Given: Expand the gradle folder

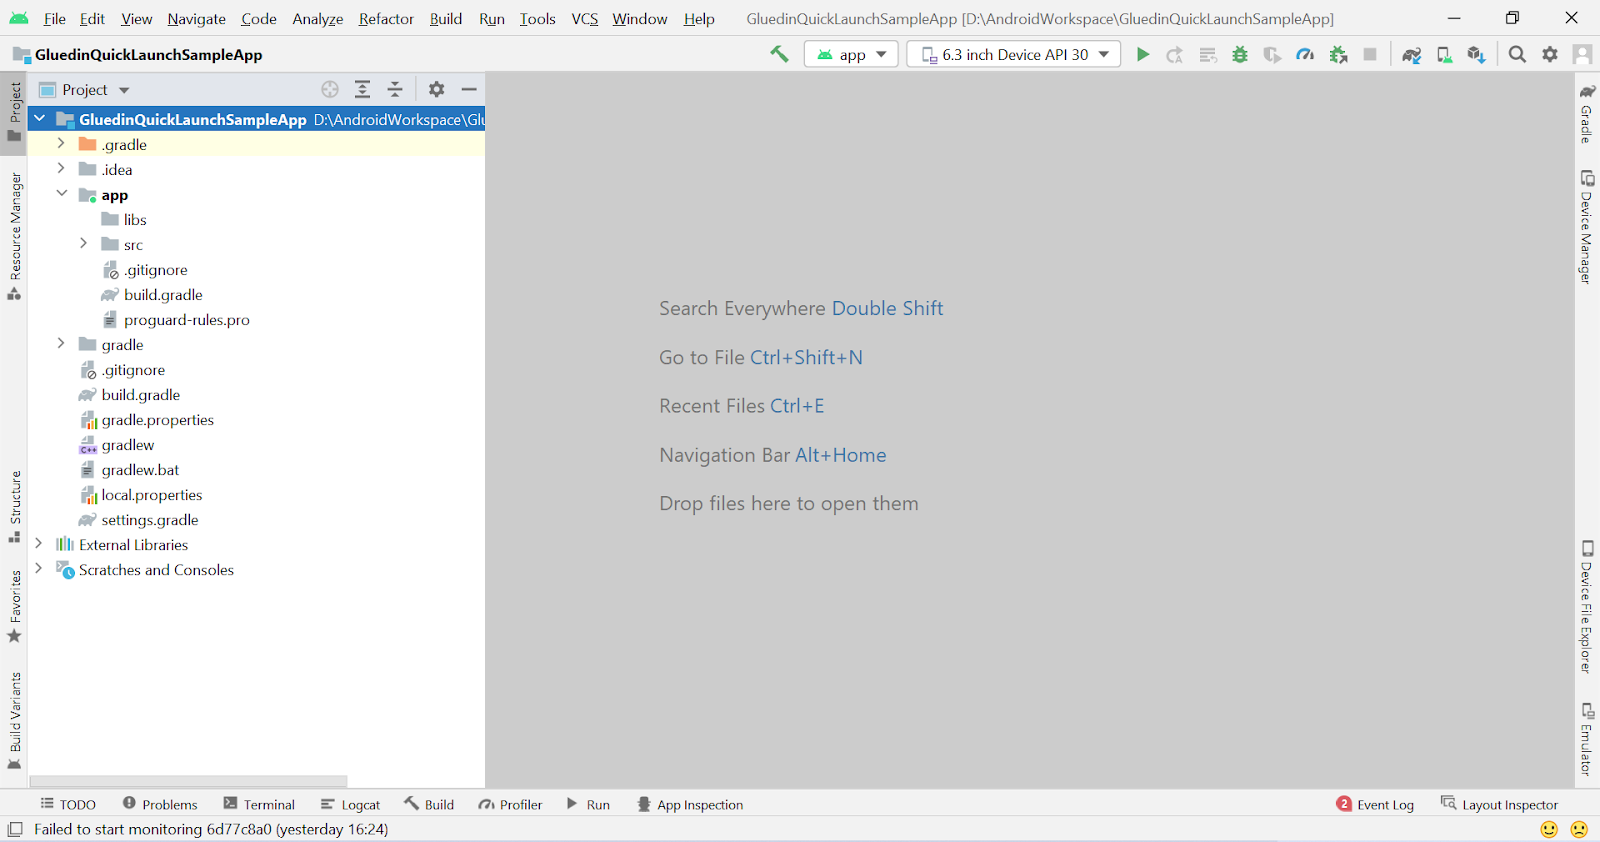Looking at the screenshot, I should [61, 344].
